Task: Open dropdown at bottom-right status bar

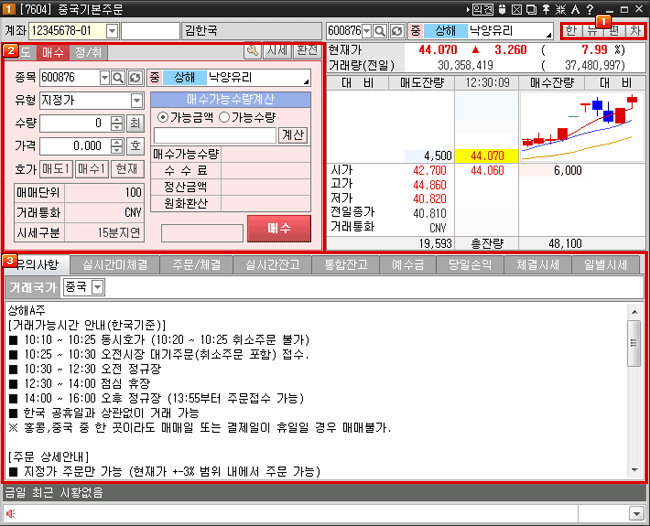Action: point(636,514)
